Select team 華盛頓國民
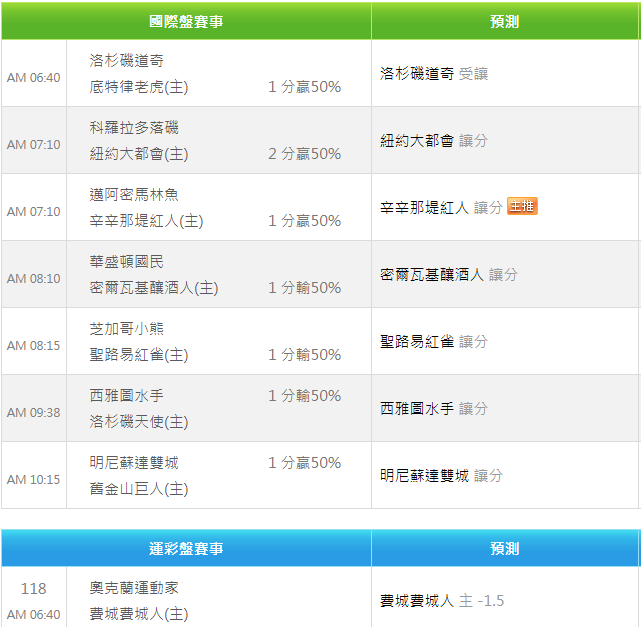 (x=127, y=262)
